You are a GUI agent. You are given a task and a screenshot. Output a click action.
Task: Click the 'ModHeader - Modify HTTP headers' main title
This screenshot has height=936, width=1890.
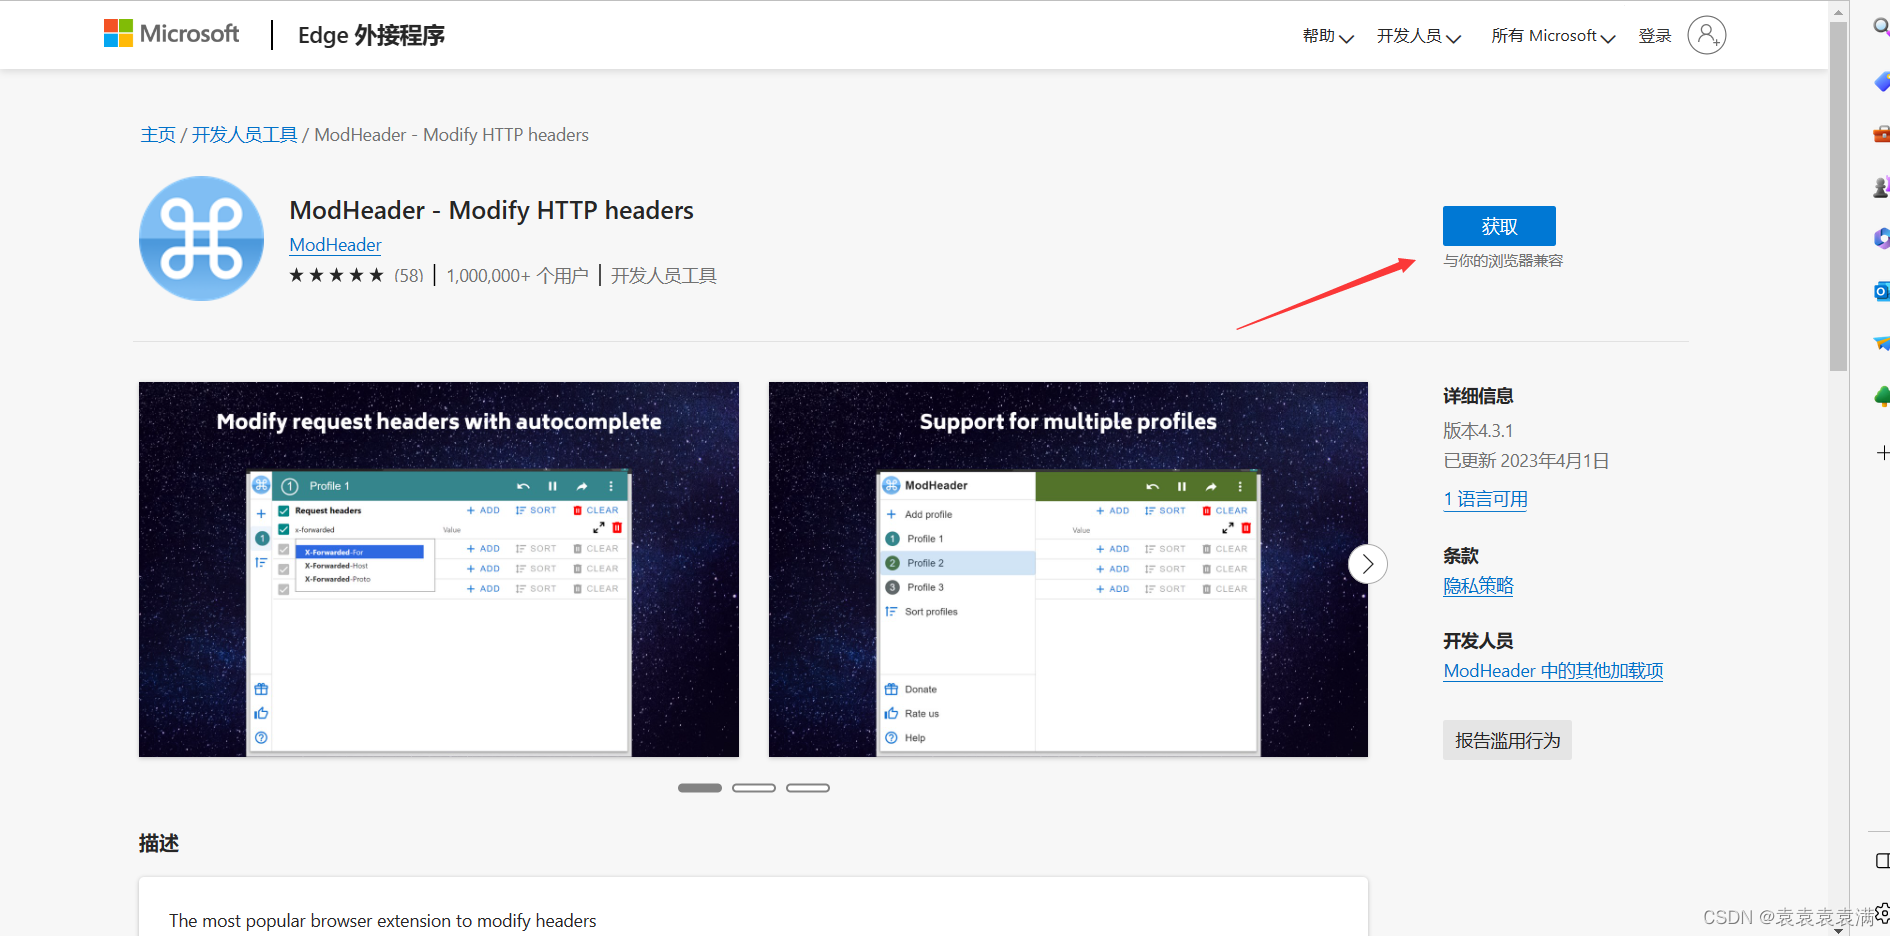tap(491, 210)
